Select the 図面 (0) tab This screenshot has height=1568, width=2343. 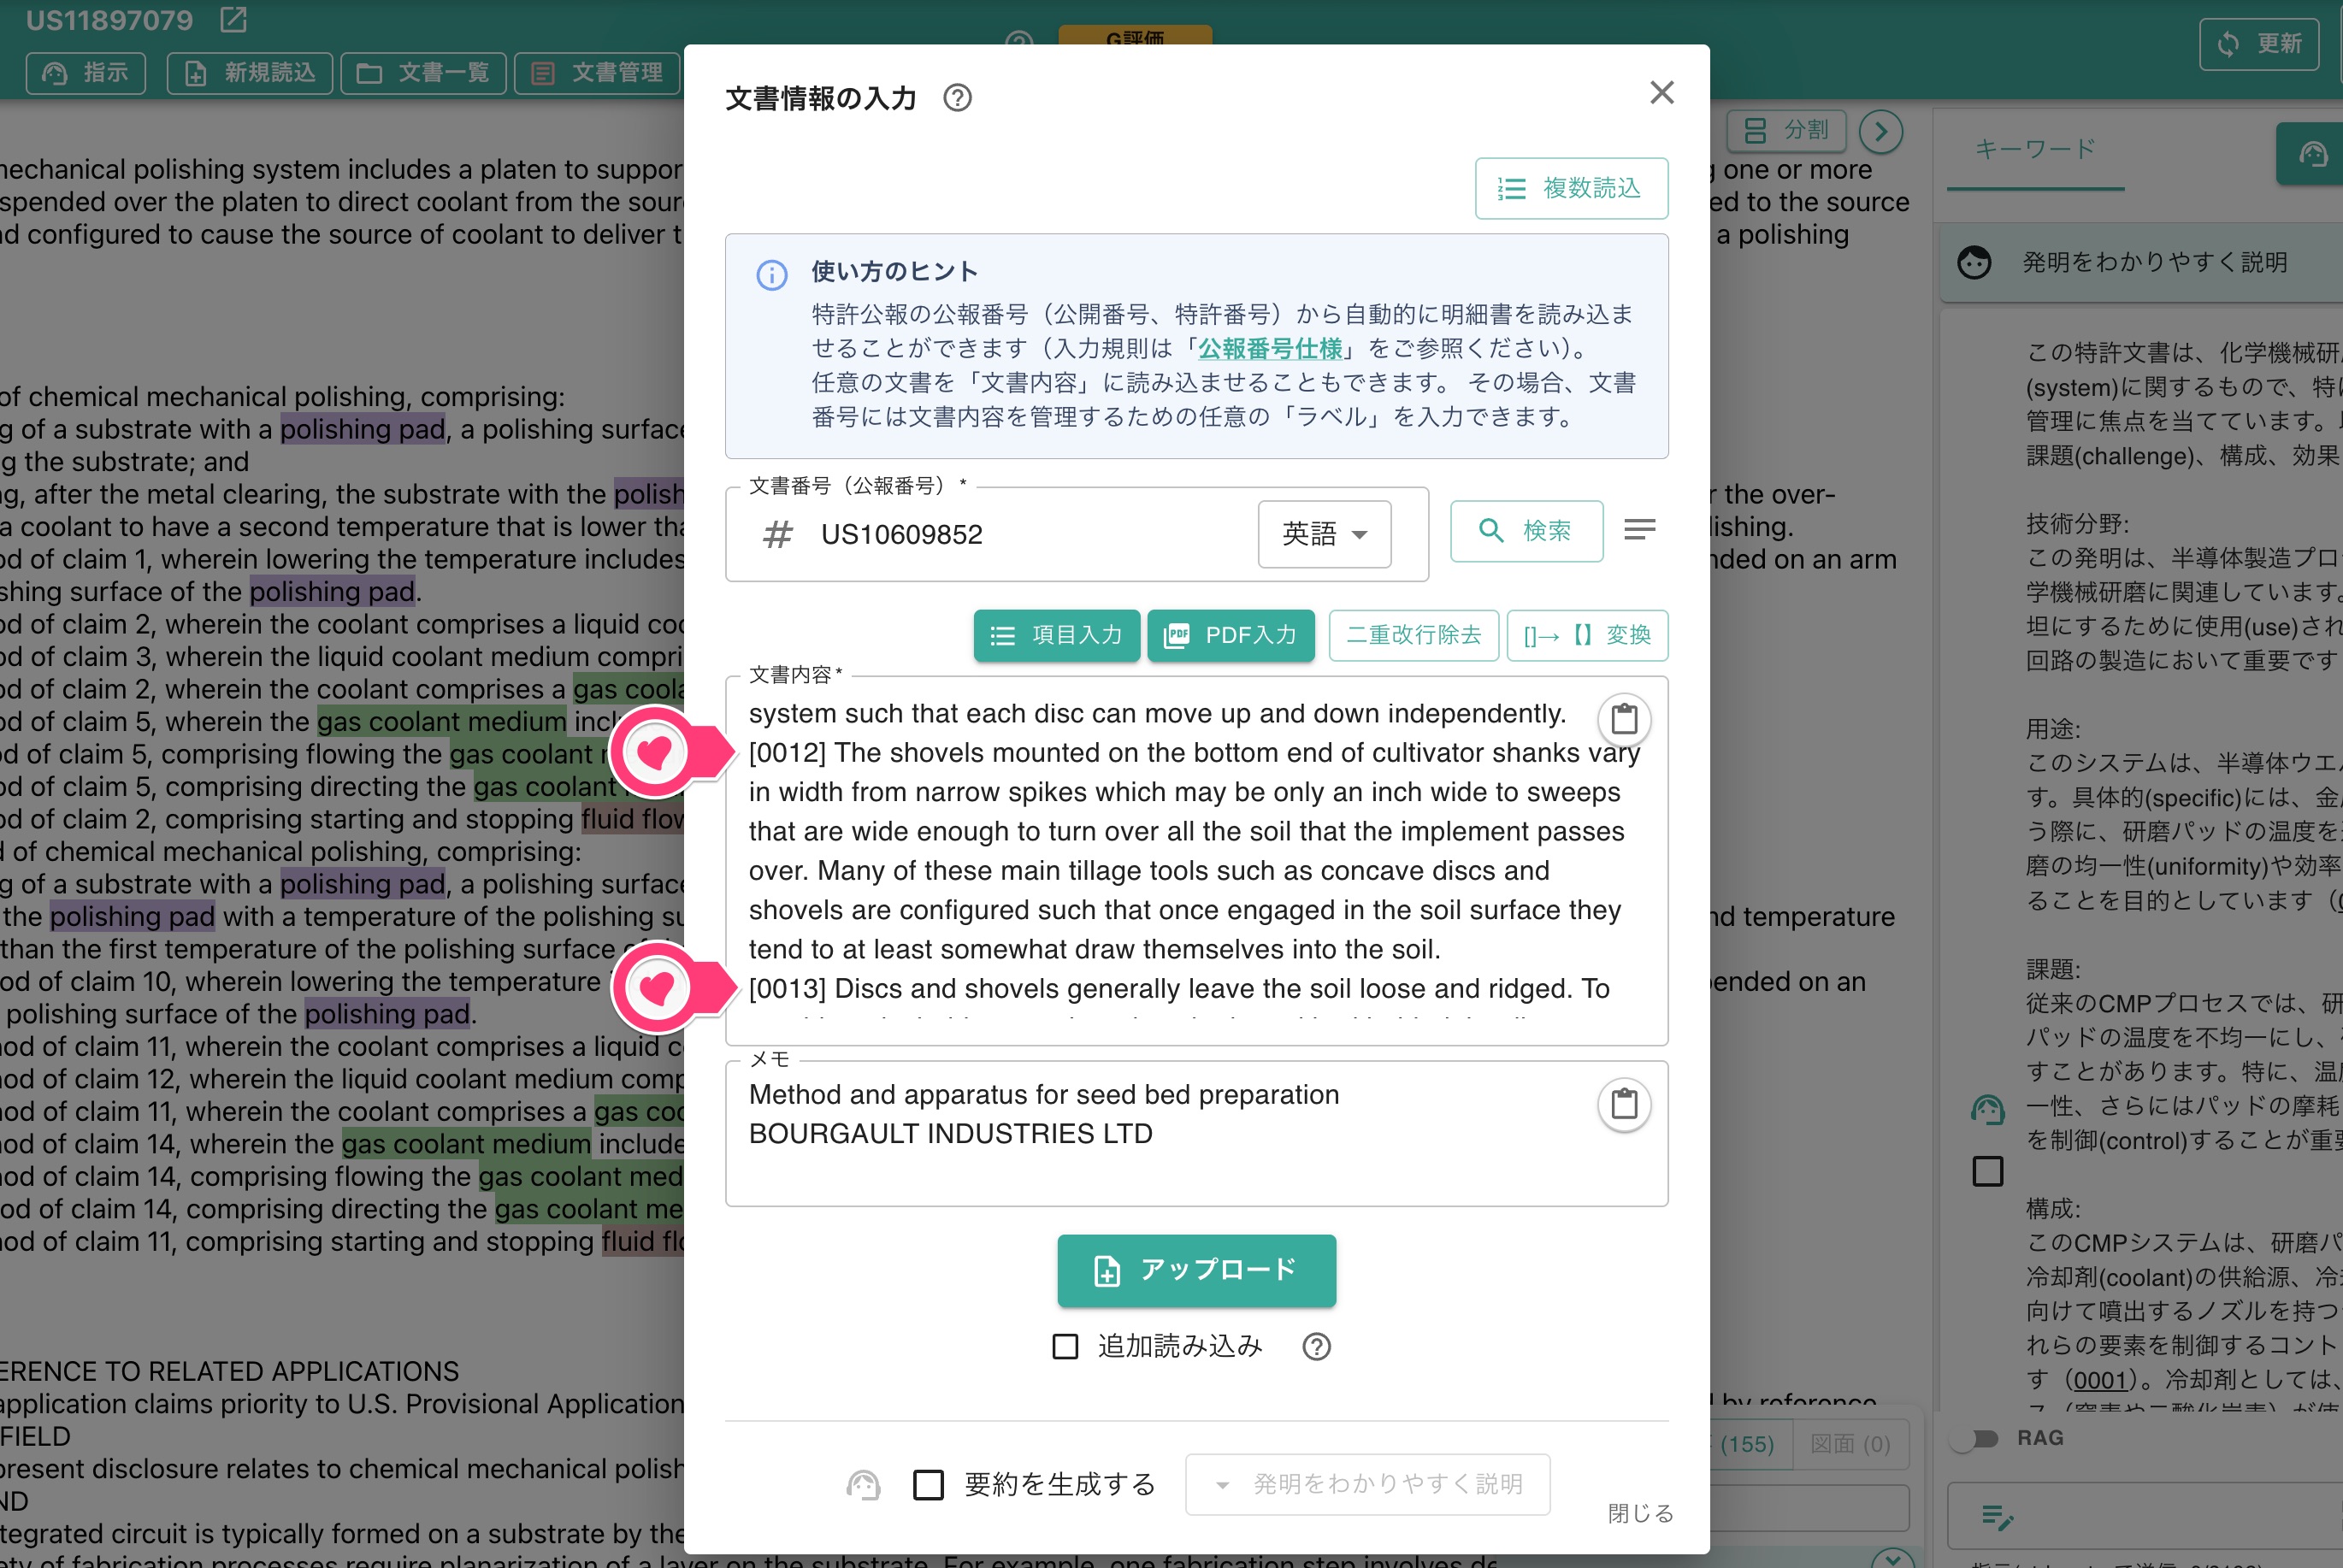pyautogui.click(x=1850, y=1444)
